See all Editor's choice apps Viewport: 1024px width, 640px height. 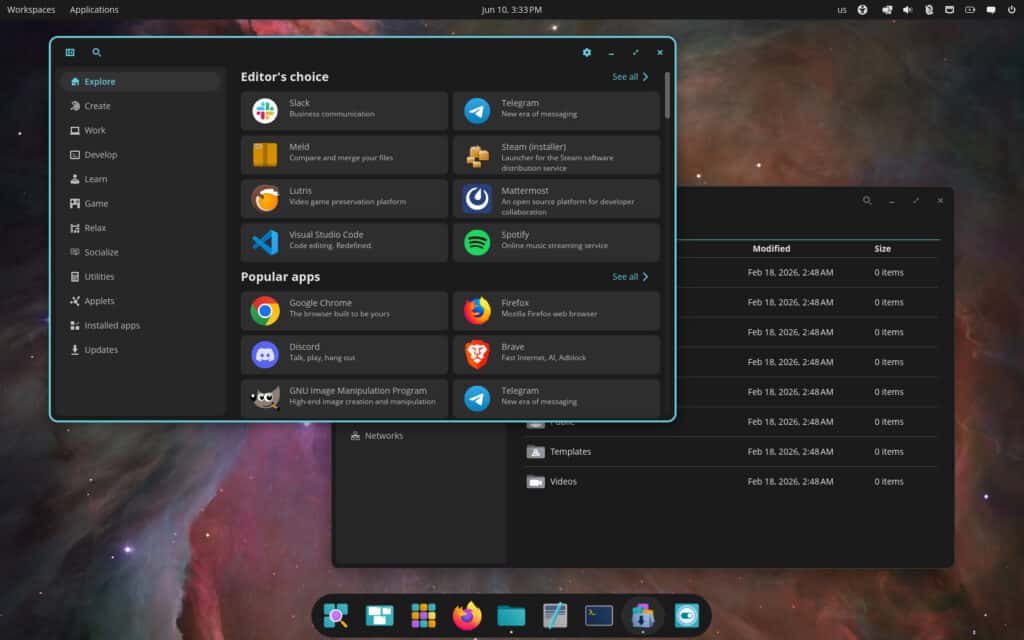[630, 77]
